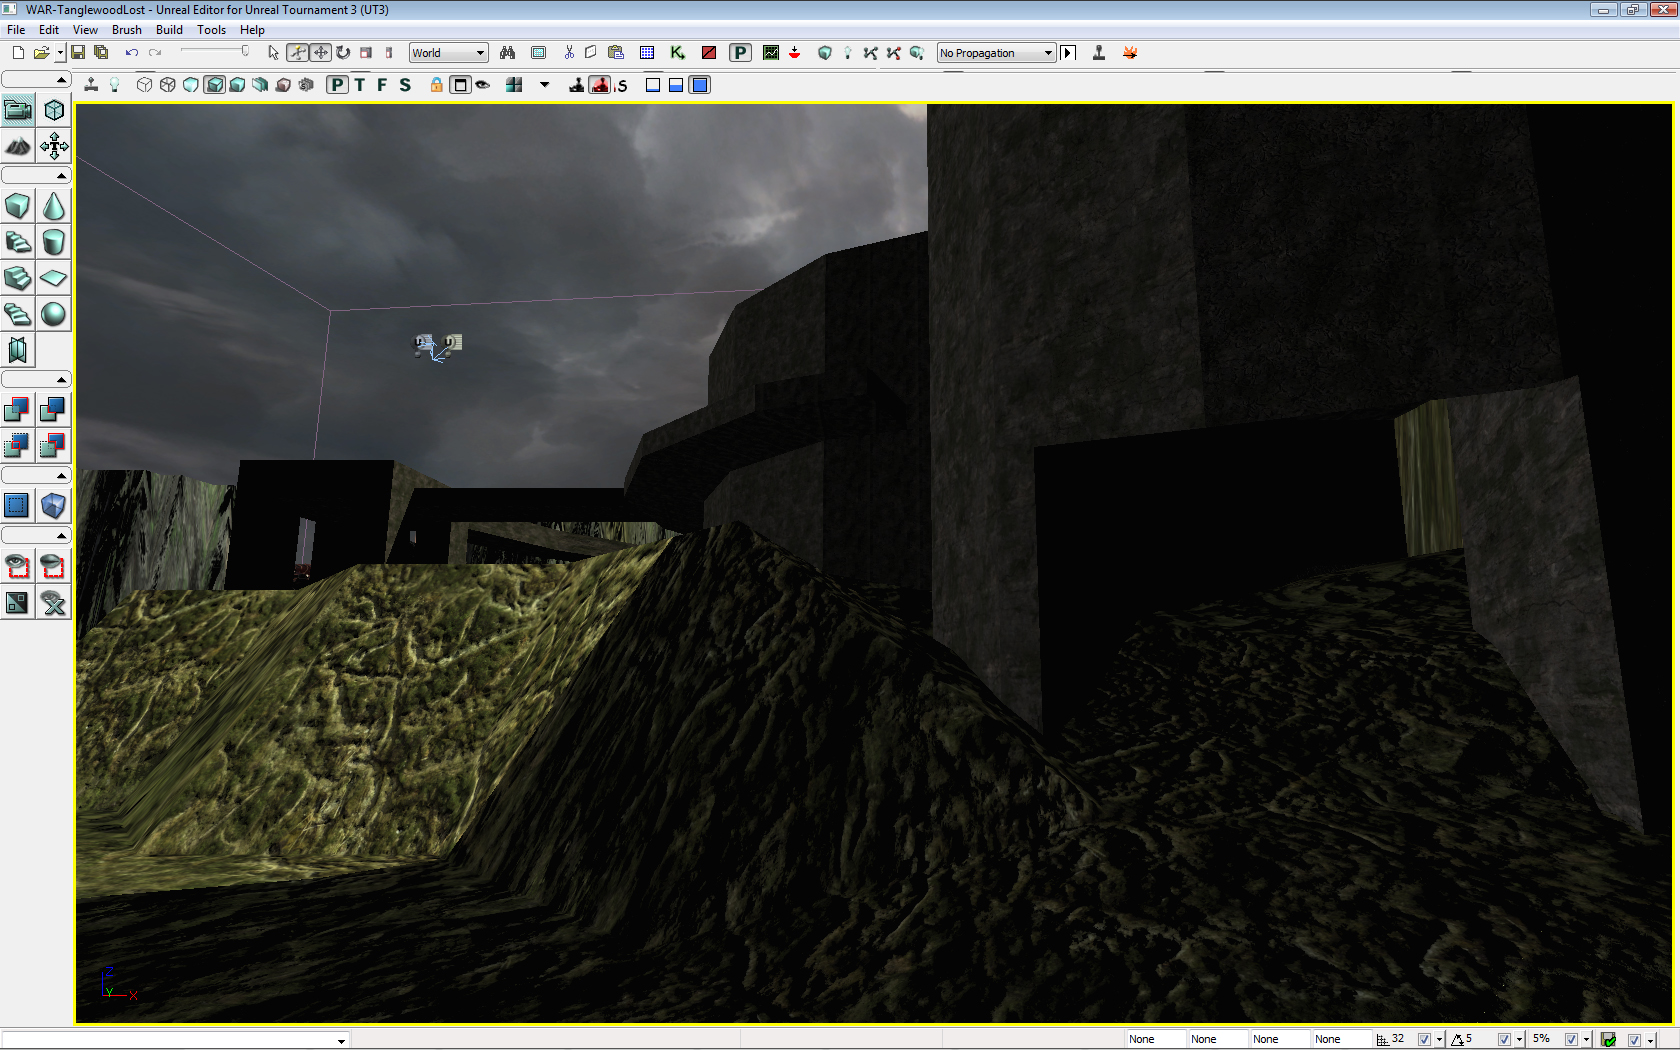Open the World coordinate system dropdown

click(x=448, y=53)
